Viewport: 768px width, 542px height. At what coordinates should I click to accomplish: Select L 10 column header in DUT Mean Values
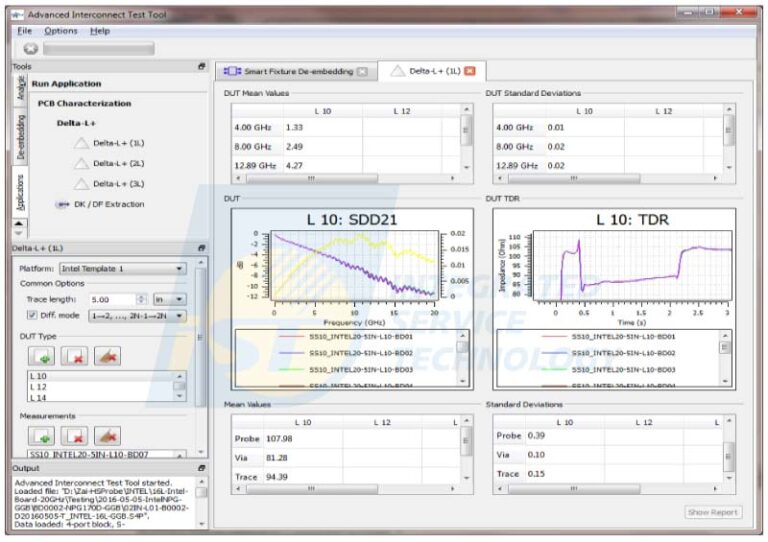point(323,112)
